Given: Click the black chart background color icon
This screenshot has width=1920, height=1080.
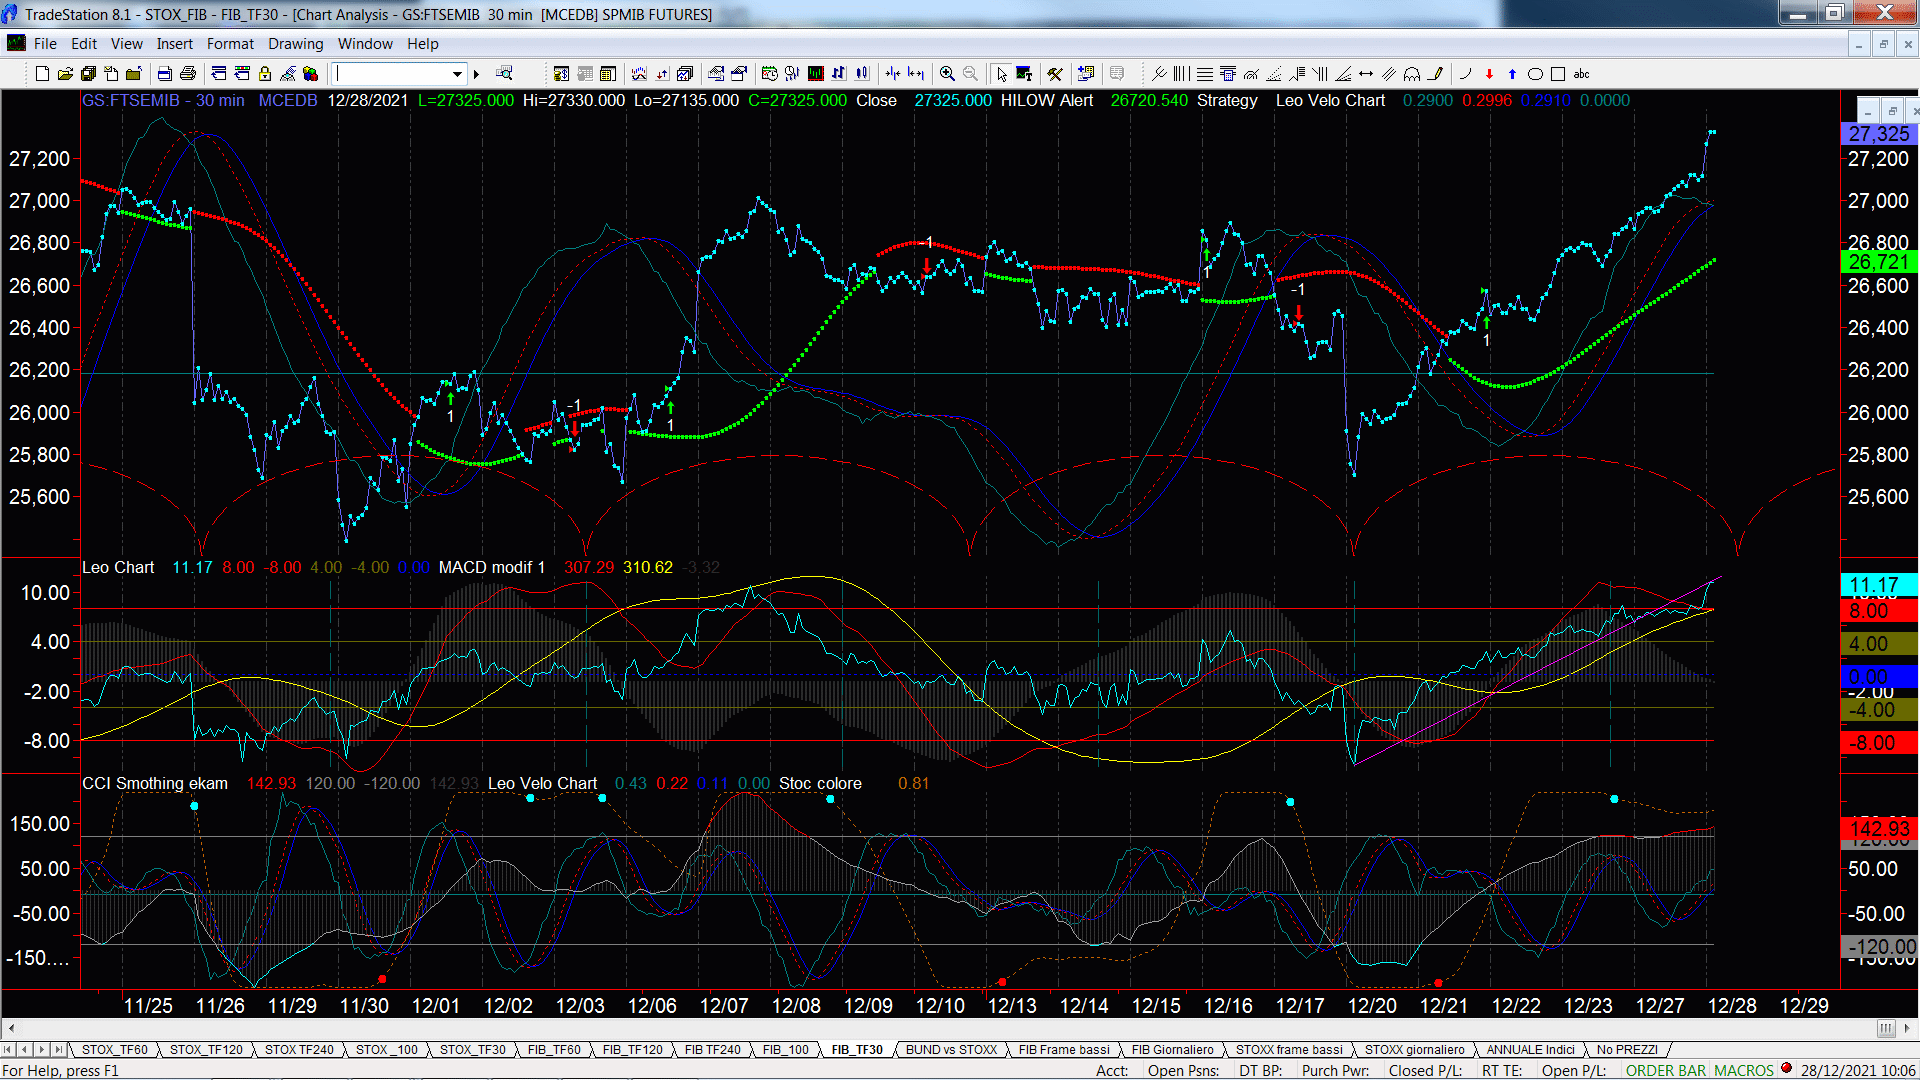Looking at the screenshot, I should click(x=816, y=74).
